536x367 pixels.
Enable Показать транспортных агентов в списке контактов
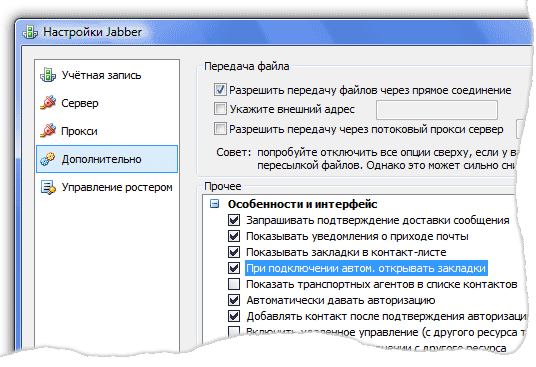pyautogui.click(x=234, y=284)
